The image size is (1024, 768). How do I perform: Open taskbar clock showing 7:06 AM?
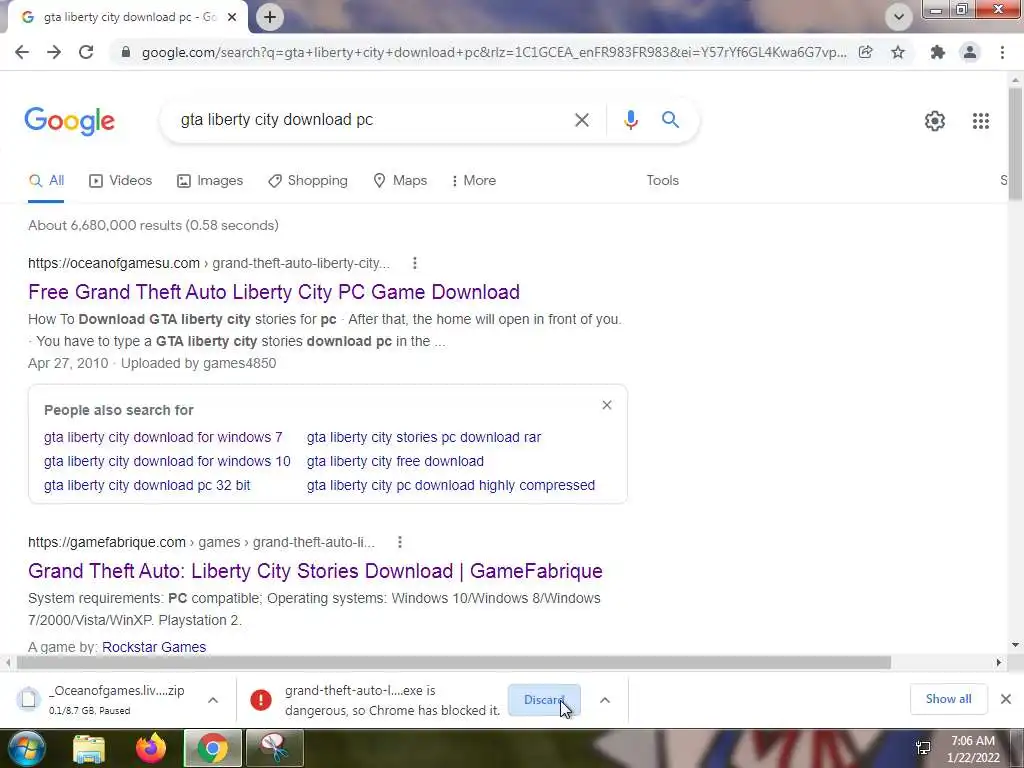click(x=973, y=749)
